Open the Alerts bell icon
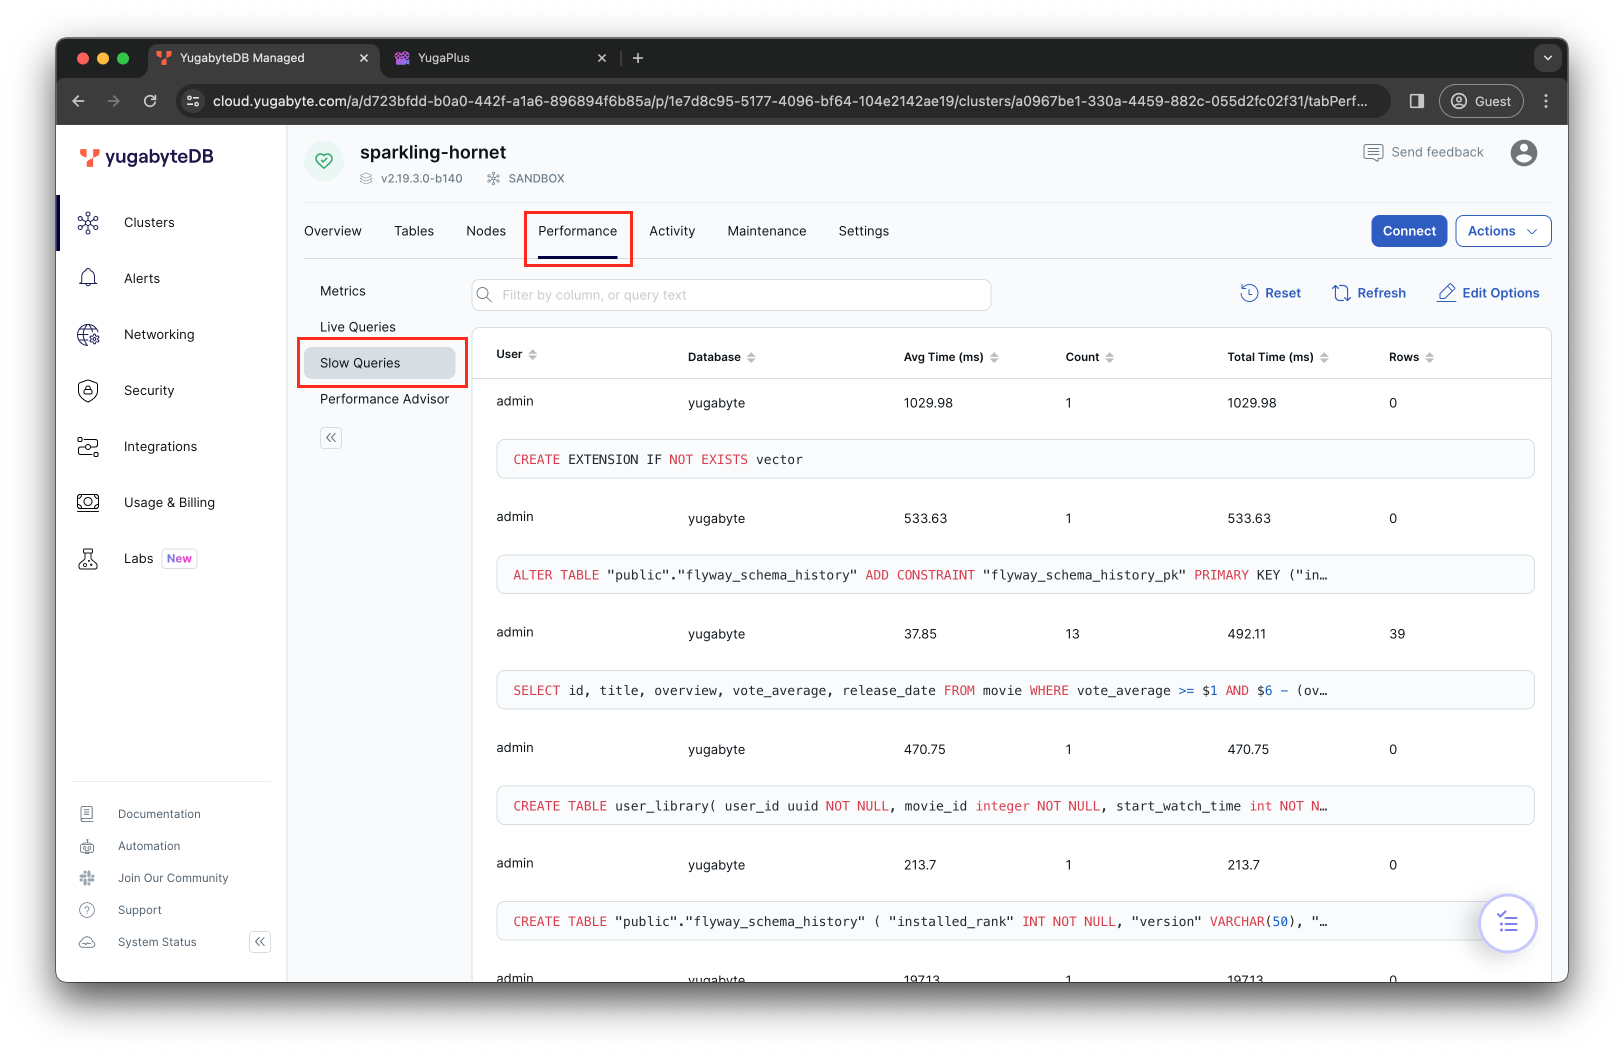The width and height of the screenshot is (1624, 1056). (x=88, y=278)
